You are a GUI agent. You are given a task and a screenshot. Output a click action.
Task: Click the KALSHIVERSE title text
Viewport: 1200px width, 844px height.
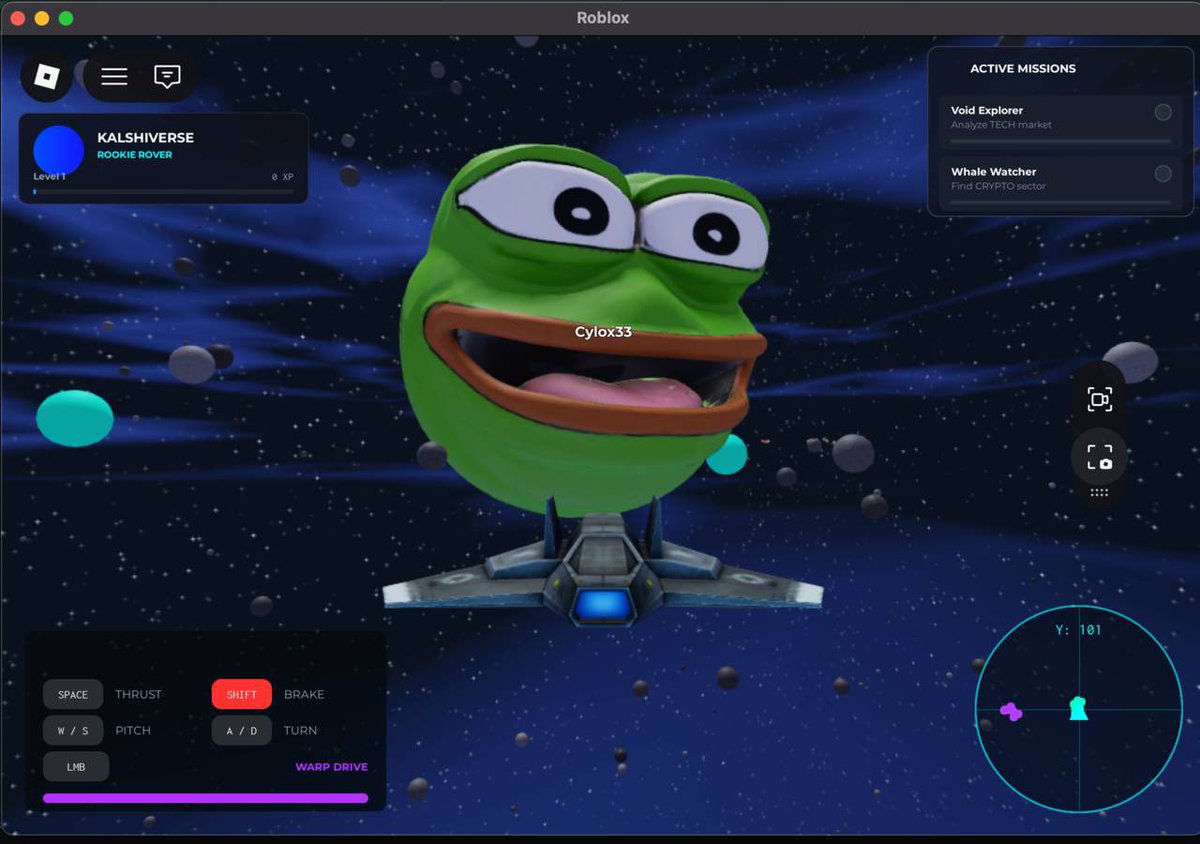tap(145, 137)
